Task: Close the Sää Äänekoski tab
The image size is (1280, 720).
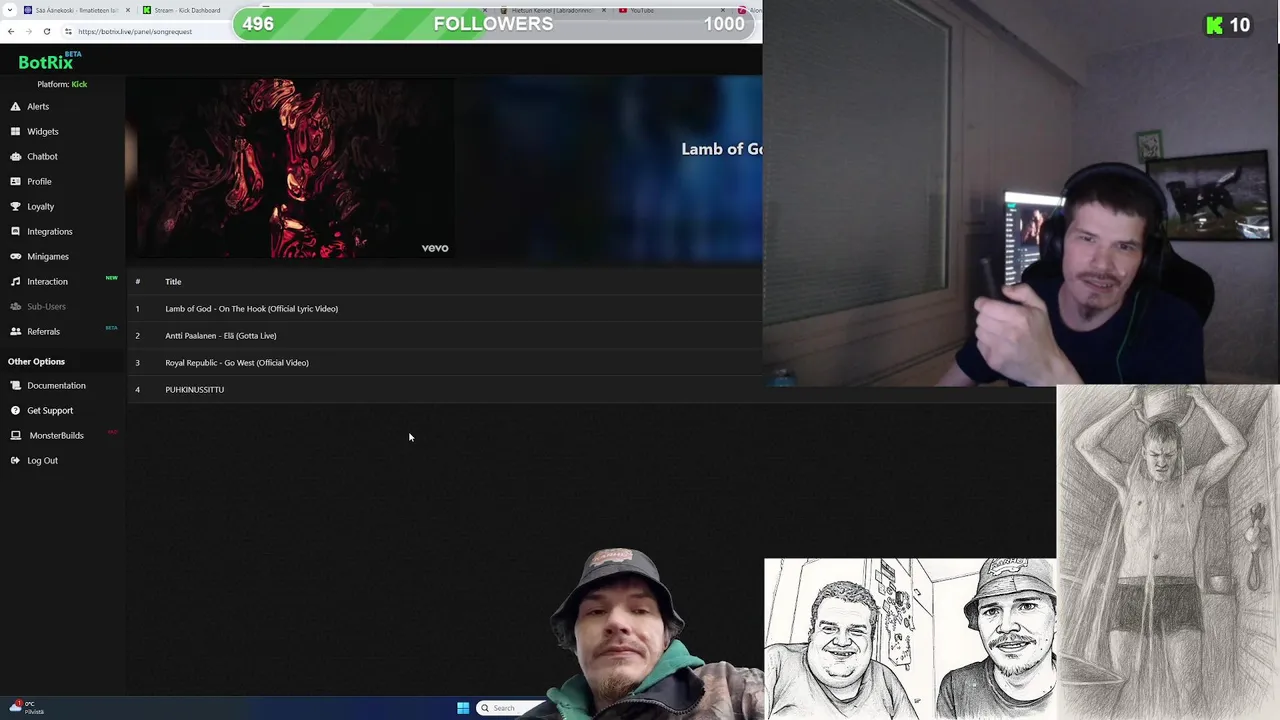Action: click(x=128, y=10)
